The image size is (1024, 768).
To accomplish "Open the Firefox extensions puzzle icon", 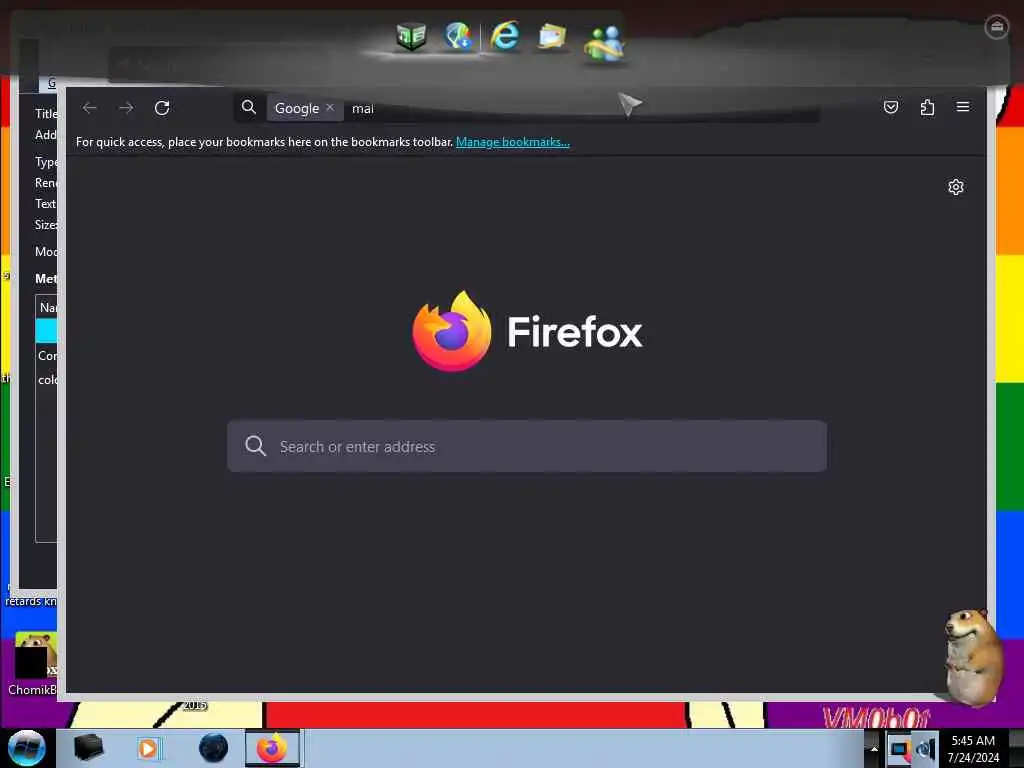I will pos(927,107).
